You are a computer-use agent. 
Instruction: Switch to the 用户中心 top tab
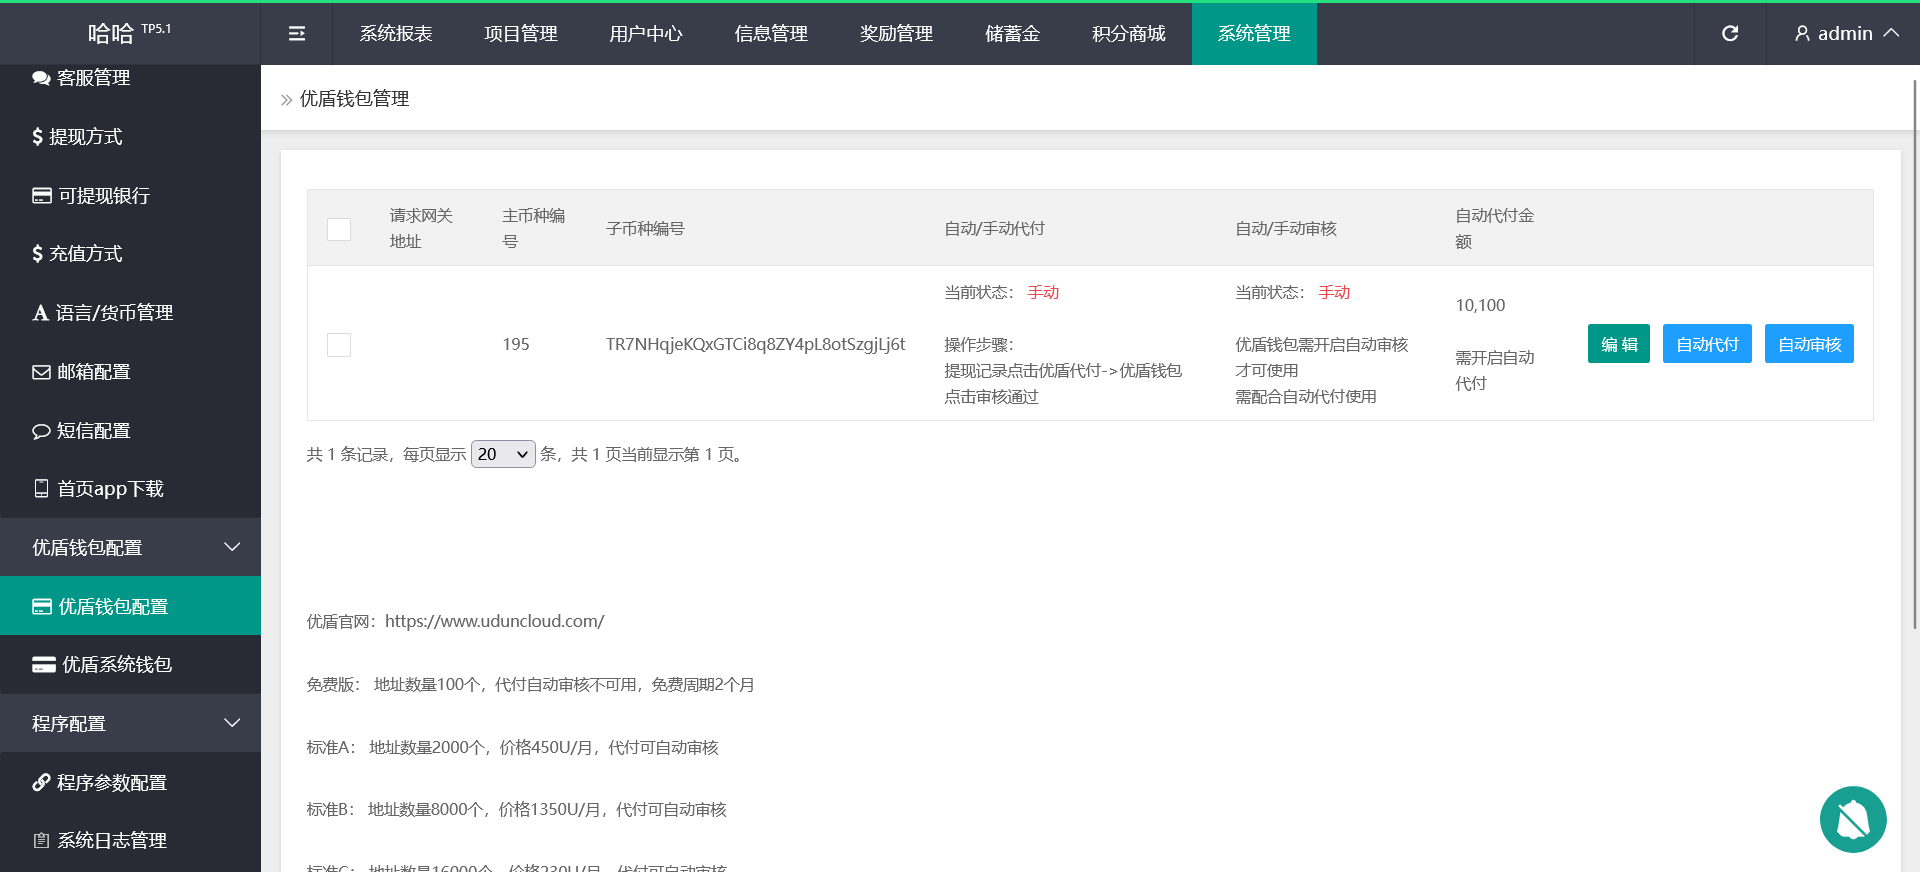(x=645, y=34)
